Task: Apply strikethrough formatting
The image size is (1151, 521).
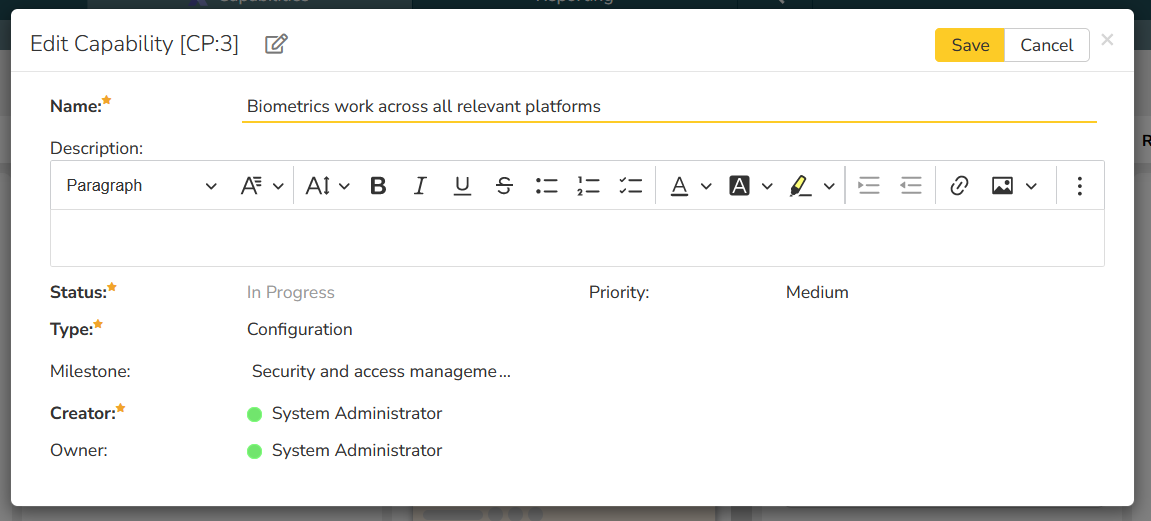Action: click(504, 186)
